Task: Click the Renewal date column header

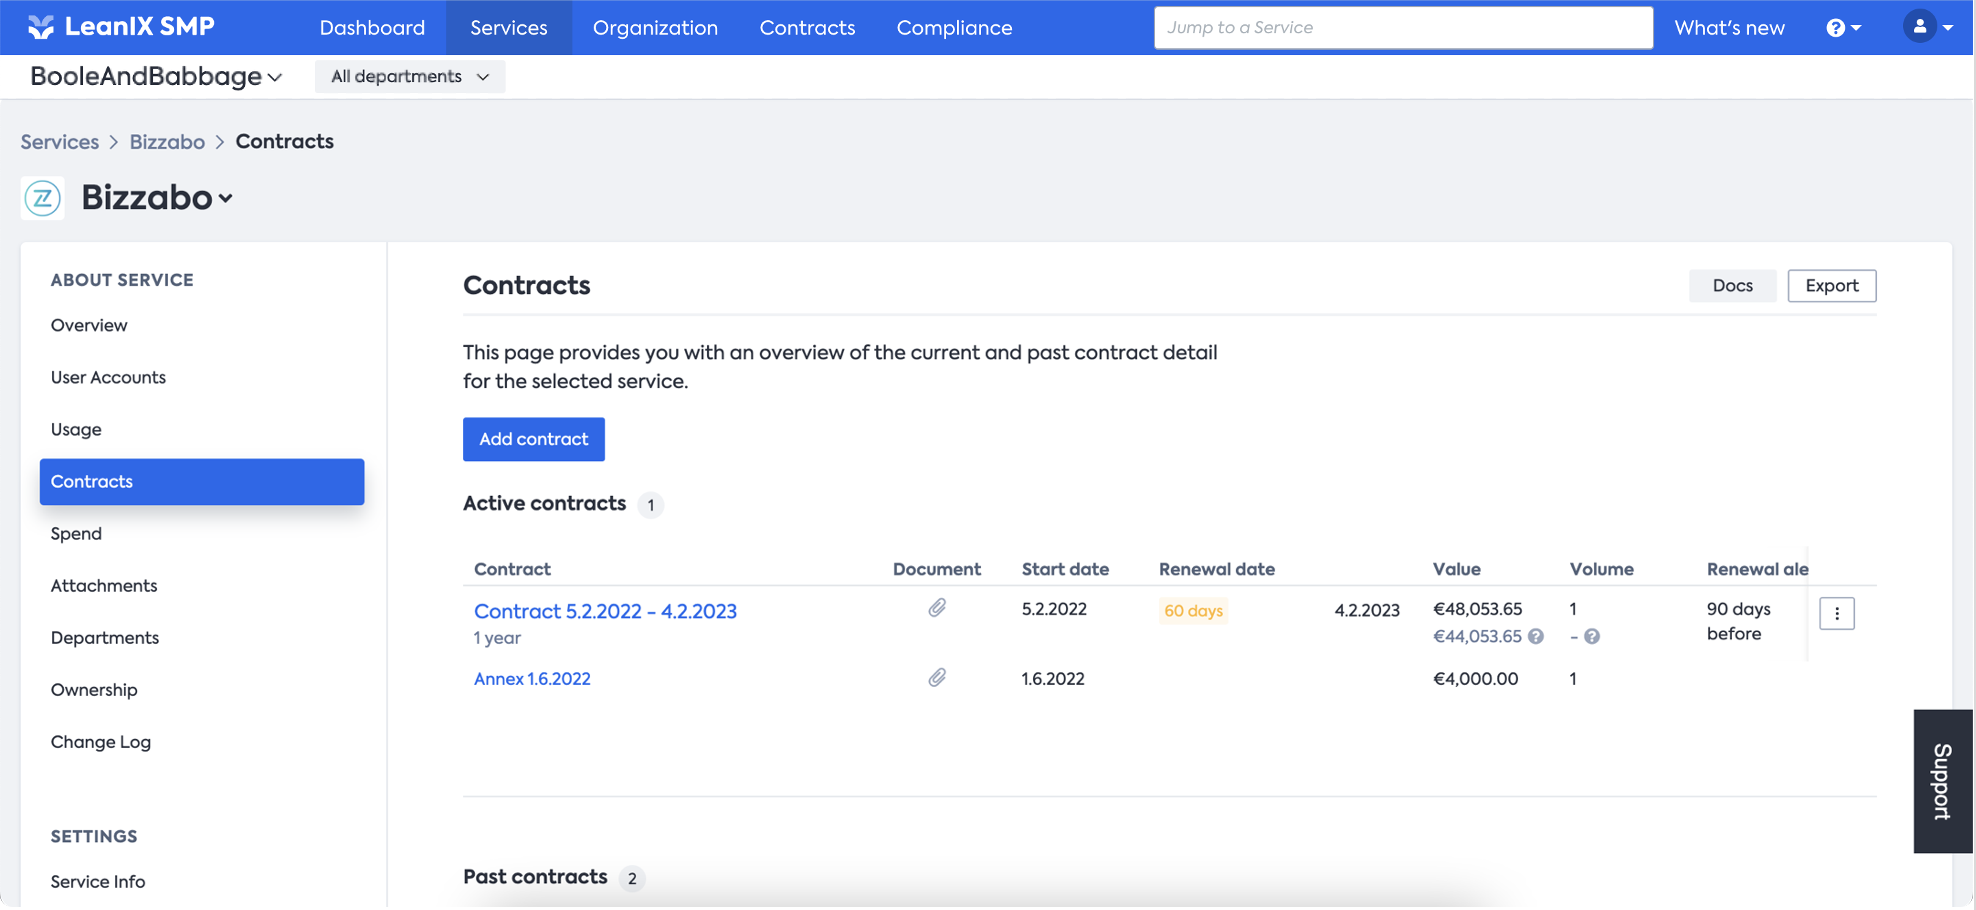Action: (1217, 569)
